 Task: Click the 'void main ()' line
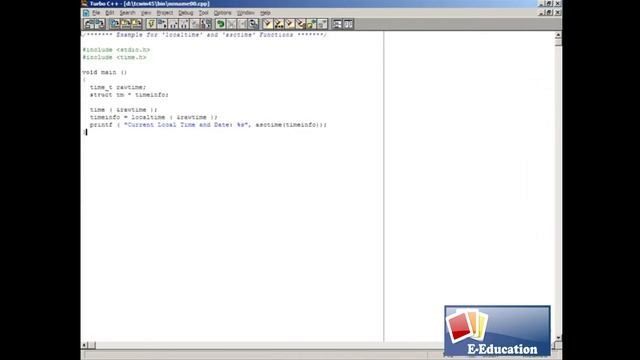(x=104, y=72)
